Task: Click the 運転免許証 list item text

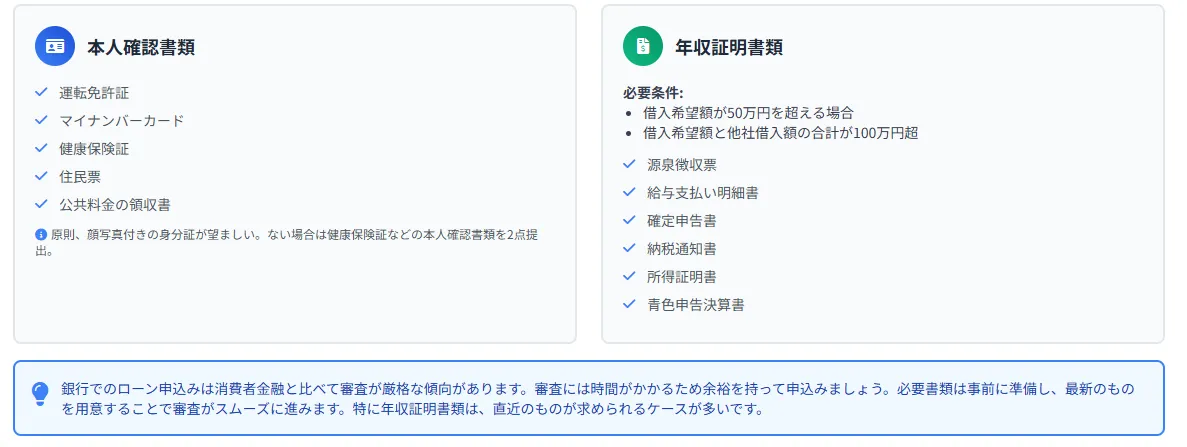Action: click(x=94, y=93)
